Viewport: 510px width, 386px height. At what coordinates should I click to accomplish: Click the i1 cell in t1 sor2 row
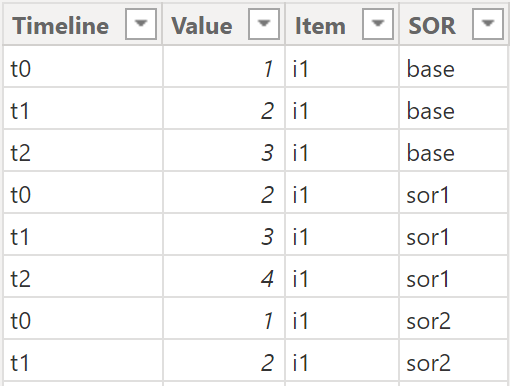pyautogui.click(x=342, y=360)
